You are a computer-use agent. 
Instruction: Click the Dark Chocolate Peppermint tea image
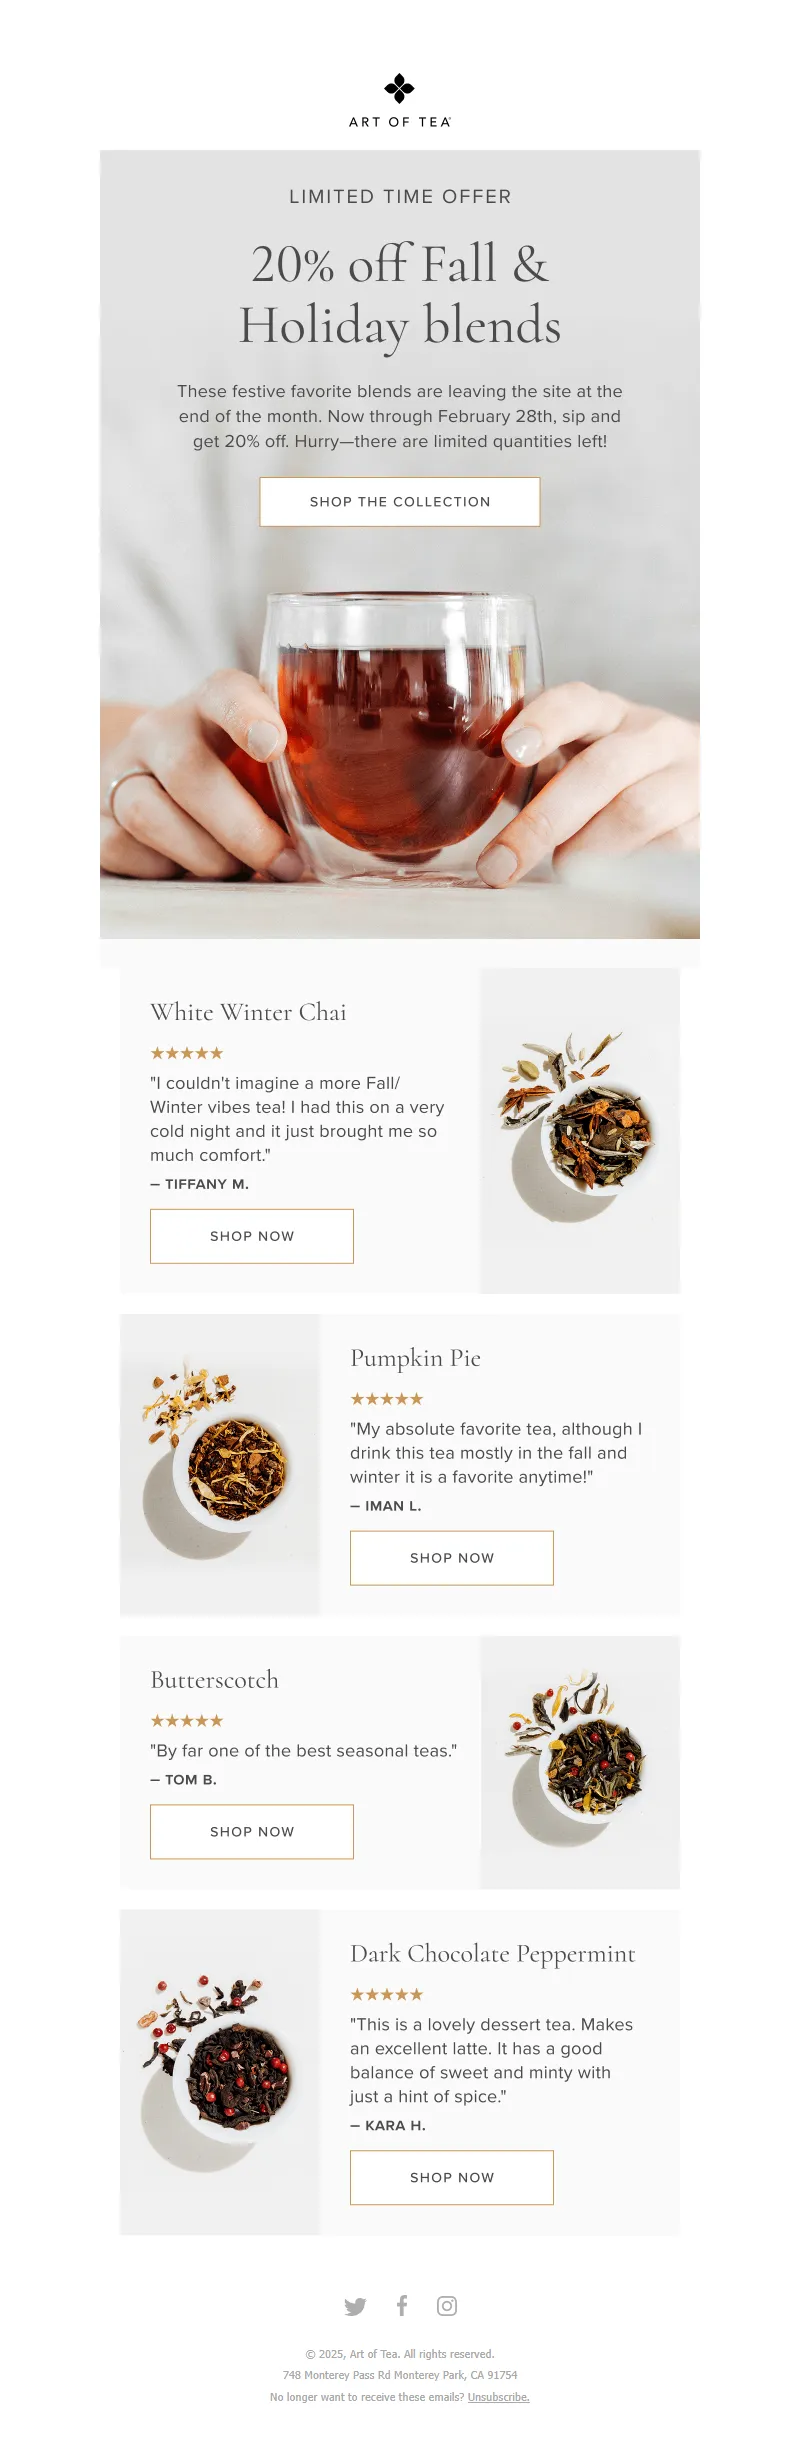pos(220,2072)
